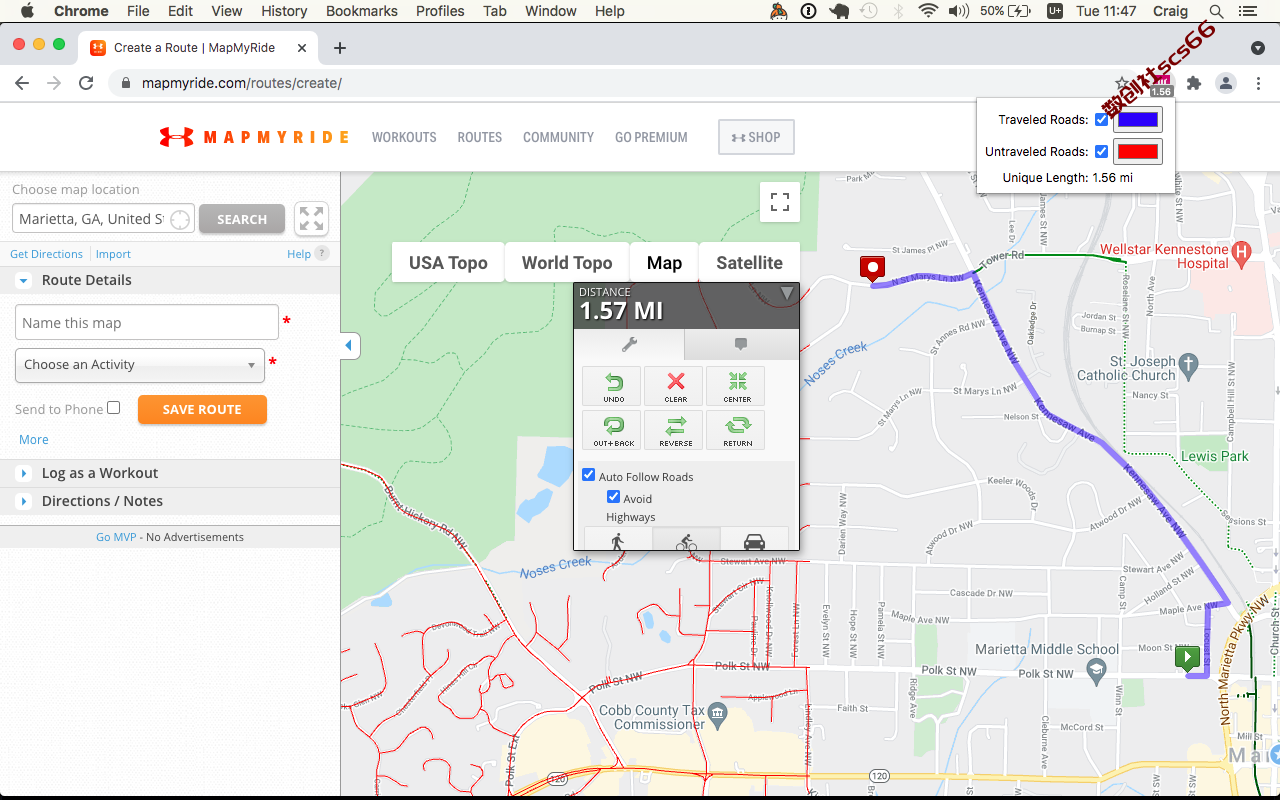Go back in Chrome
The image size is (1280, 800).
click(22, 83)
